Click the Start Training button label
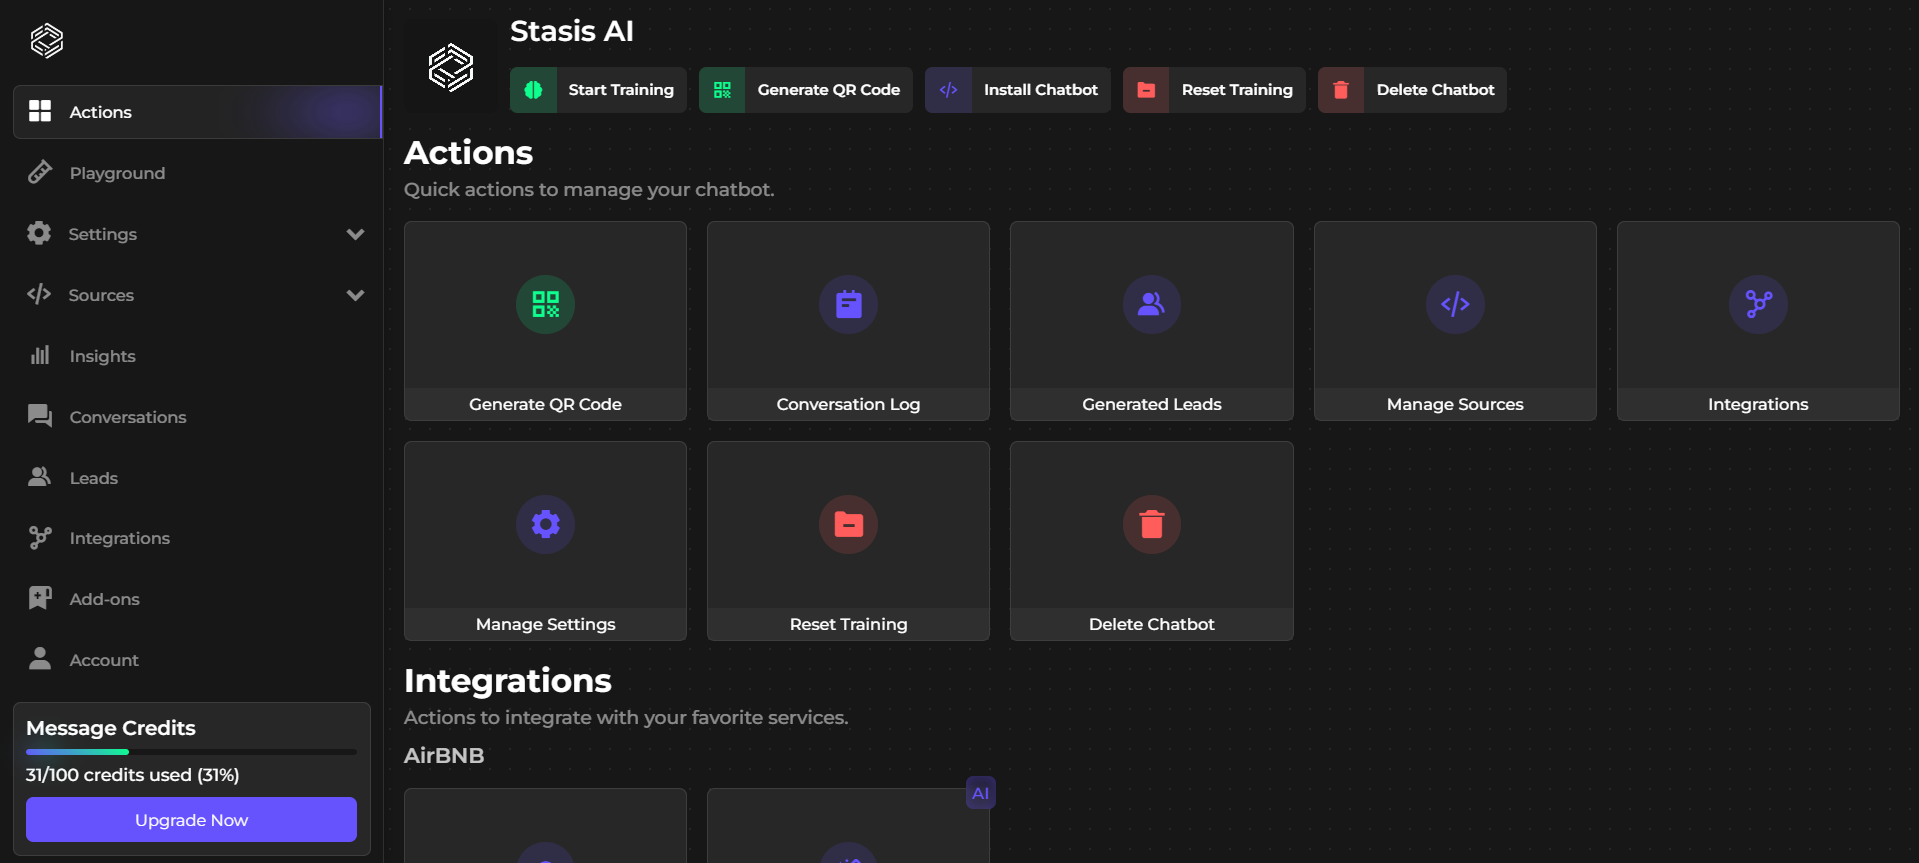This screenshot has width=1919, height=863. pos(621,90)
